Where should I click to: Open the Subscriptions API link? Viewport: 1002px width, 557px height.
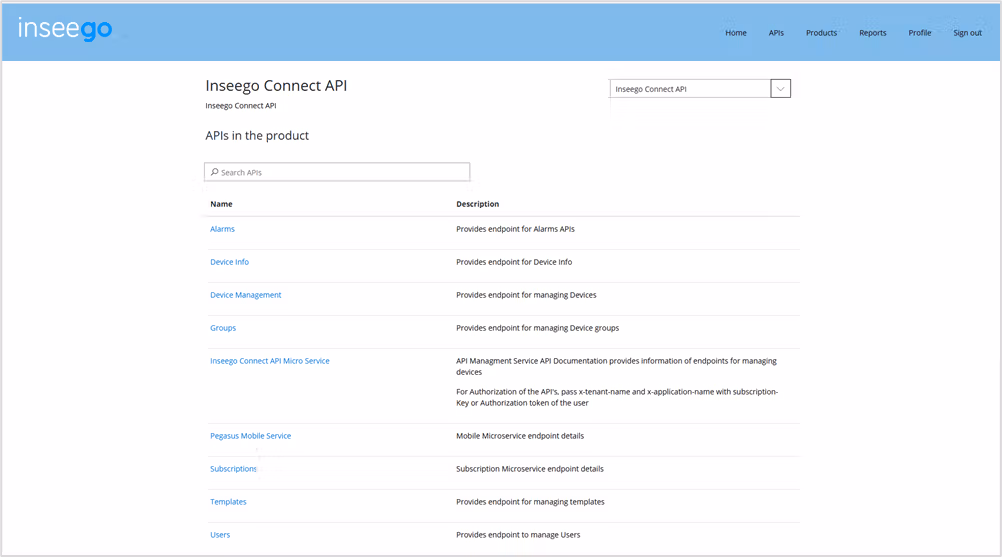(233, 469)
